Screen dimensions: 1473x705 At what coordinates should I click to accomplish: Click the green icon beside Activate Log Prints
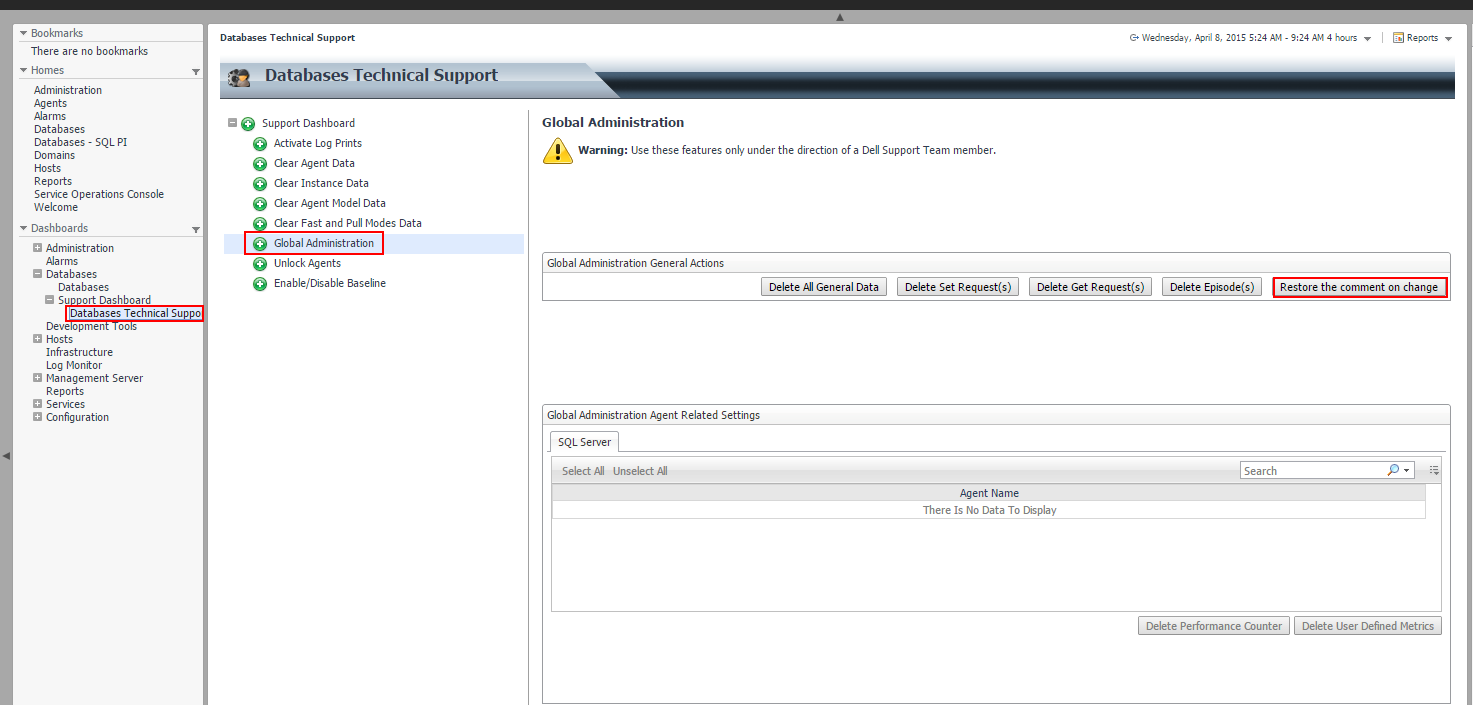tap(260, 144)
